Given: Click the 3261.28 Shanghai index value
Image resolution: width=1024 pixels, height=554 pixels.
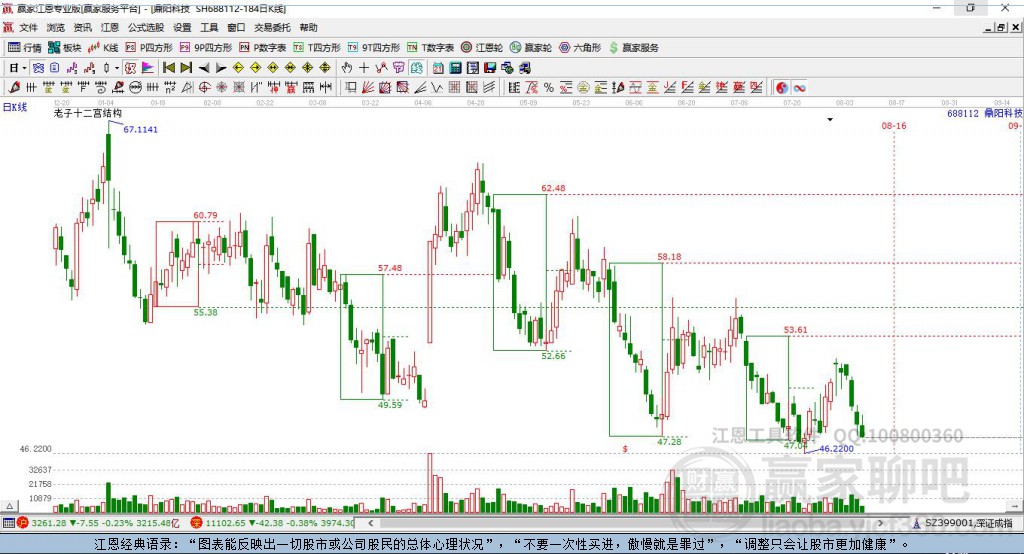Looking at the screenshot, I should pos(48,523).
